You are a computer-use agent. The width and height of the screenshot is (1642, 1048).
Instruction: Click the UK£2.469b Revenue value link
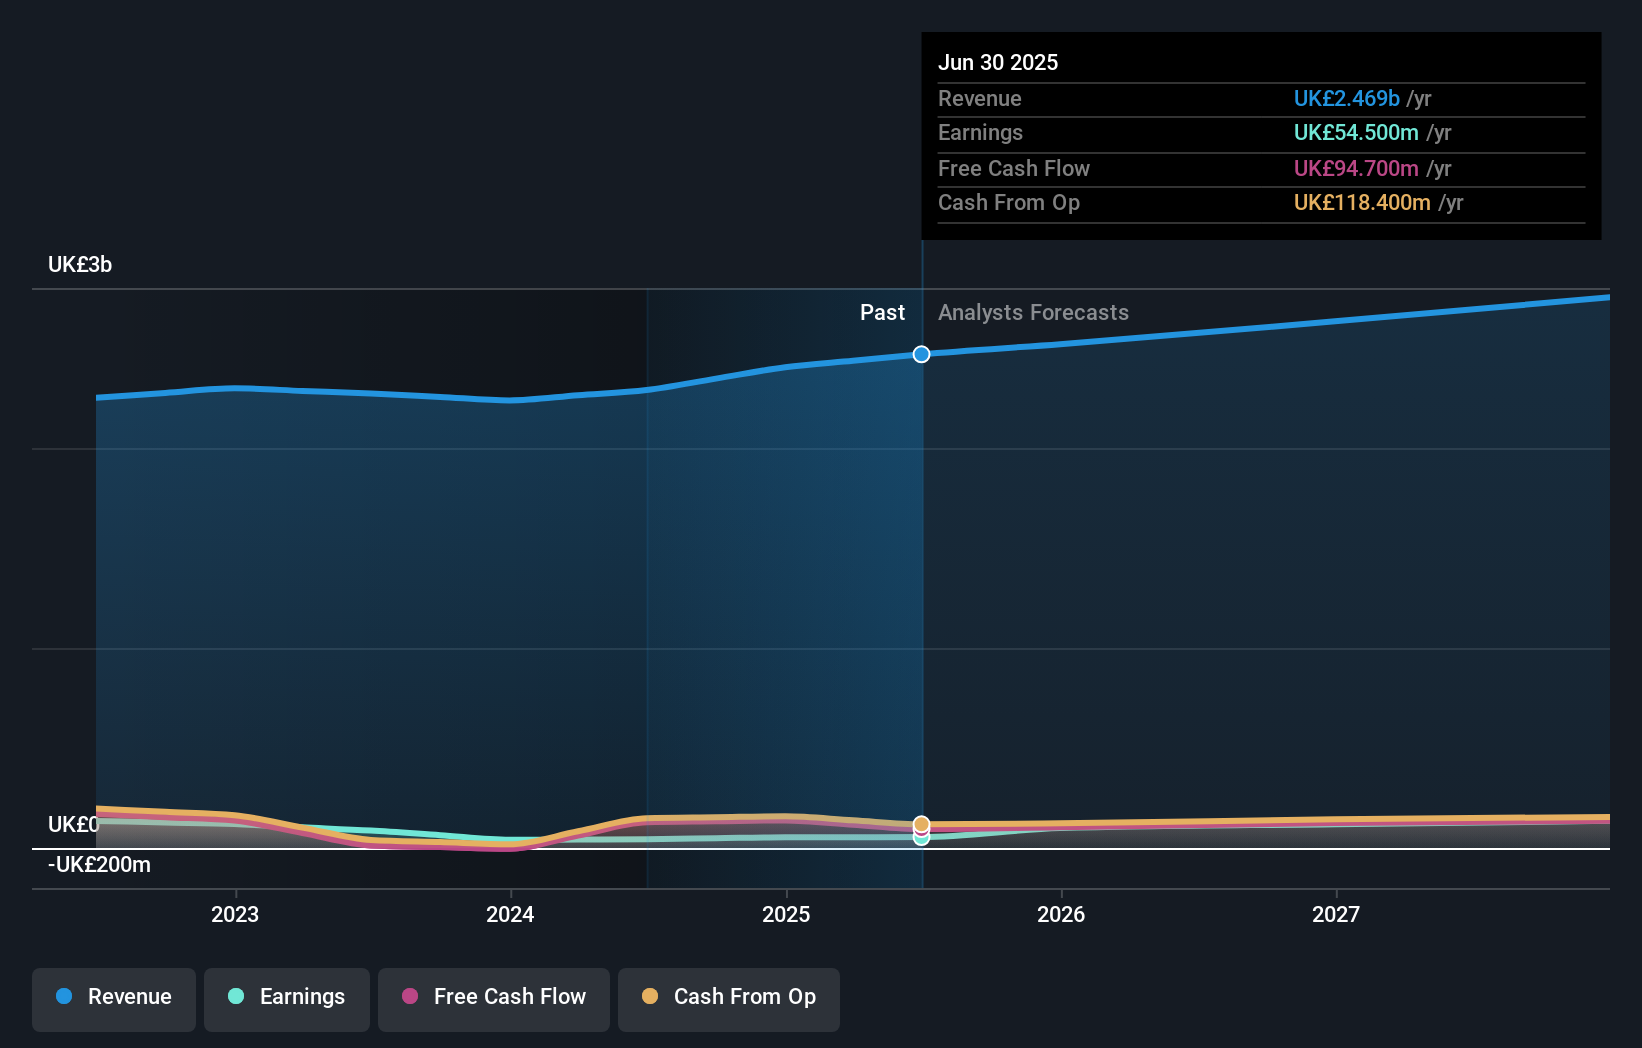[x=1347, y=98]
